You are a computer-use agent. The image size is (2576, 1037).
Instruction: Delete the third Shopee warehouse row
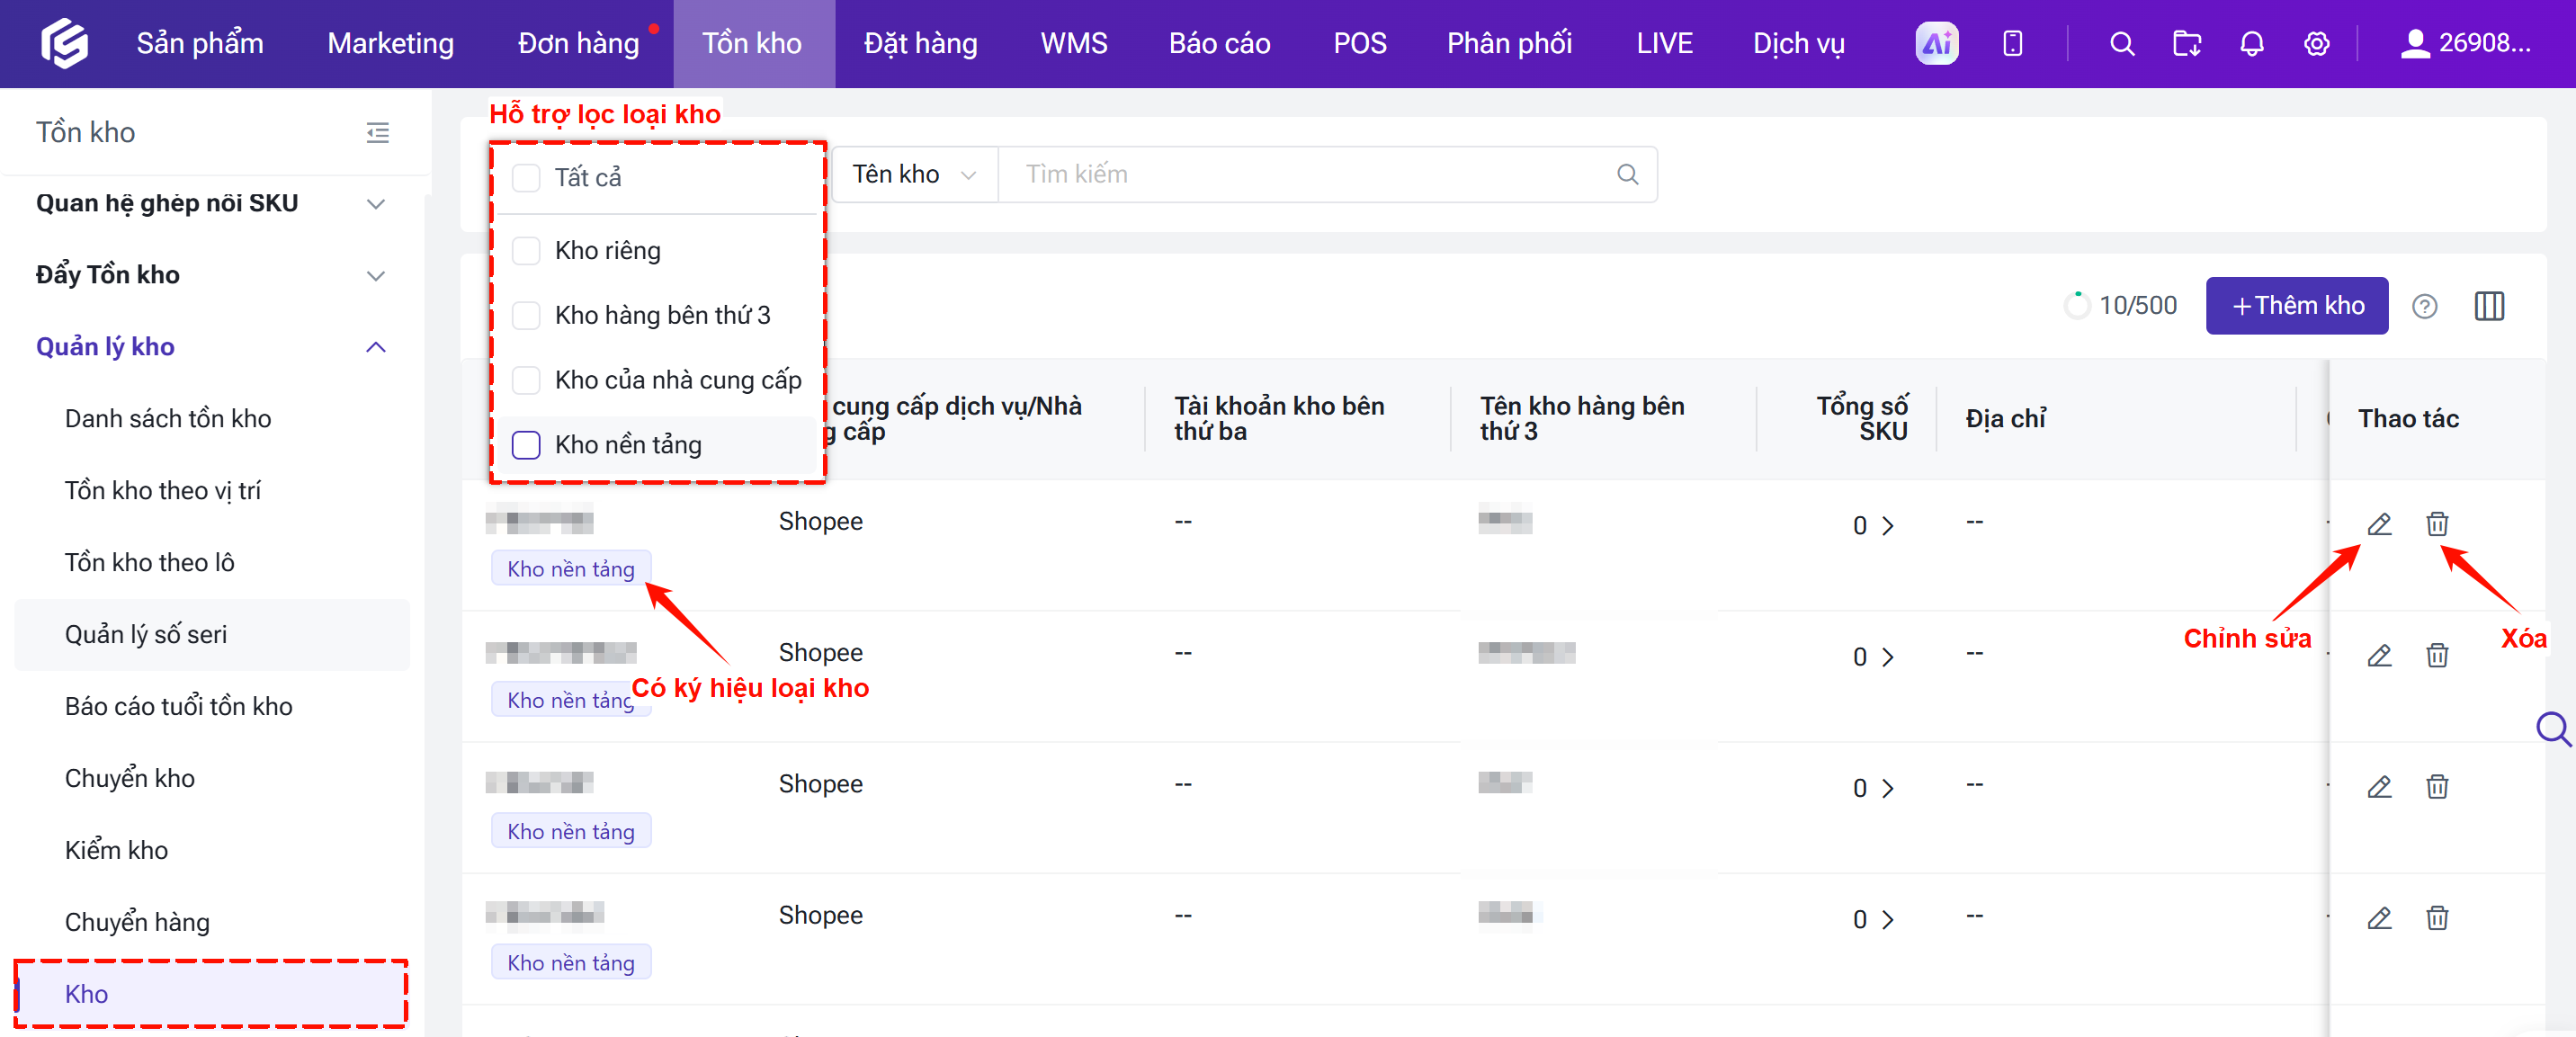2437,786
